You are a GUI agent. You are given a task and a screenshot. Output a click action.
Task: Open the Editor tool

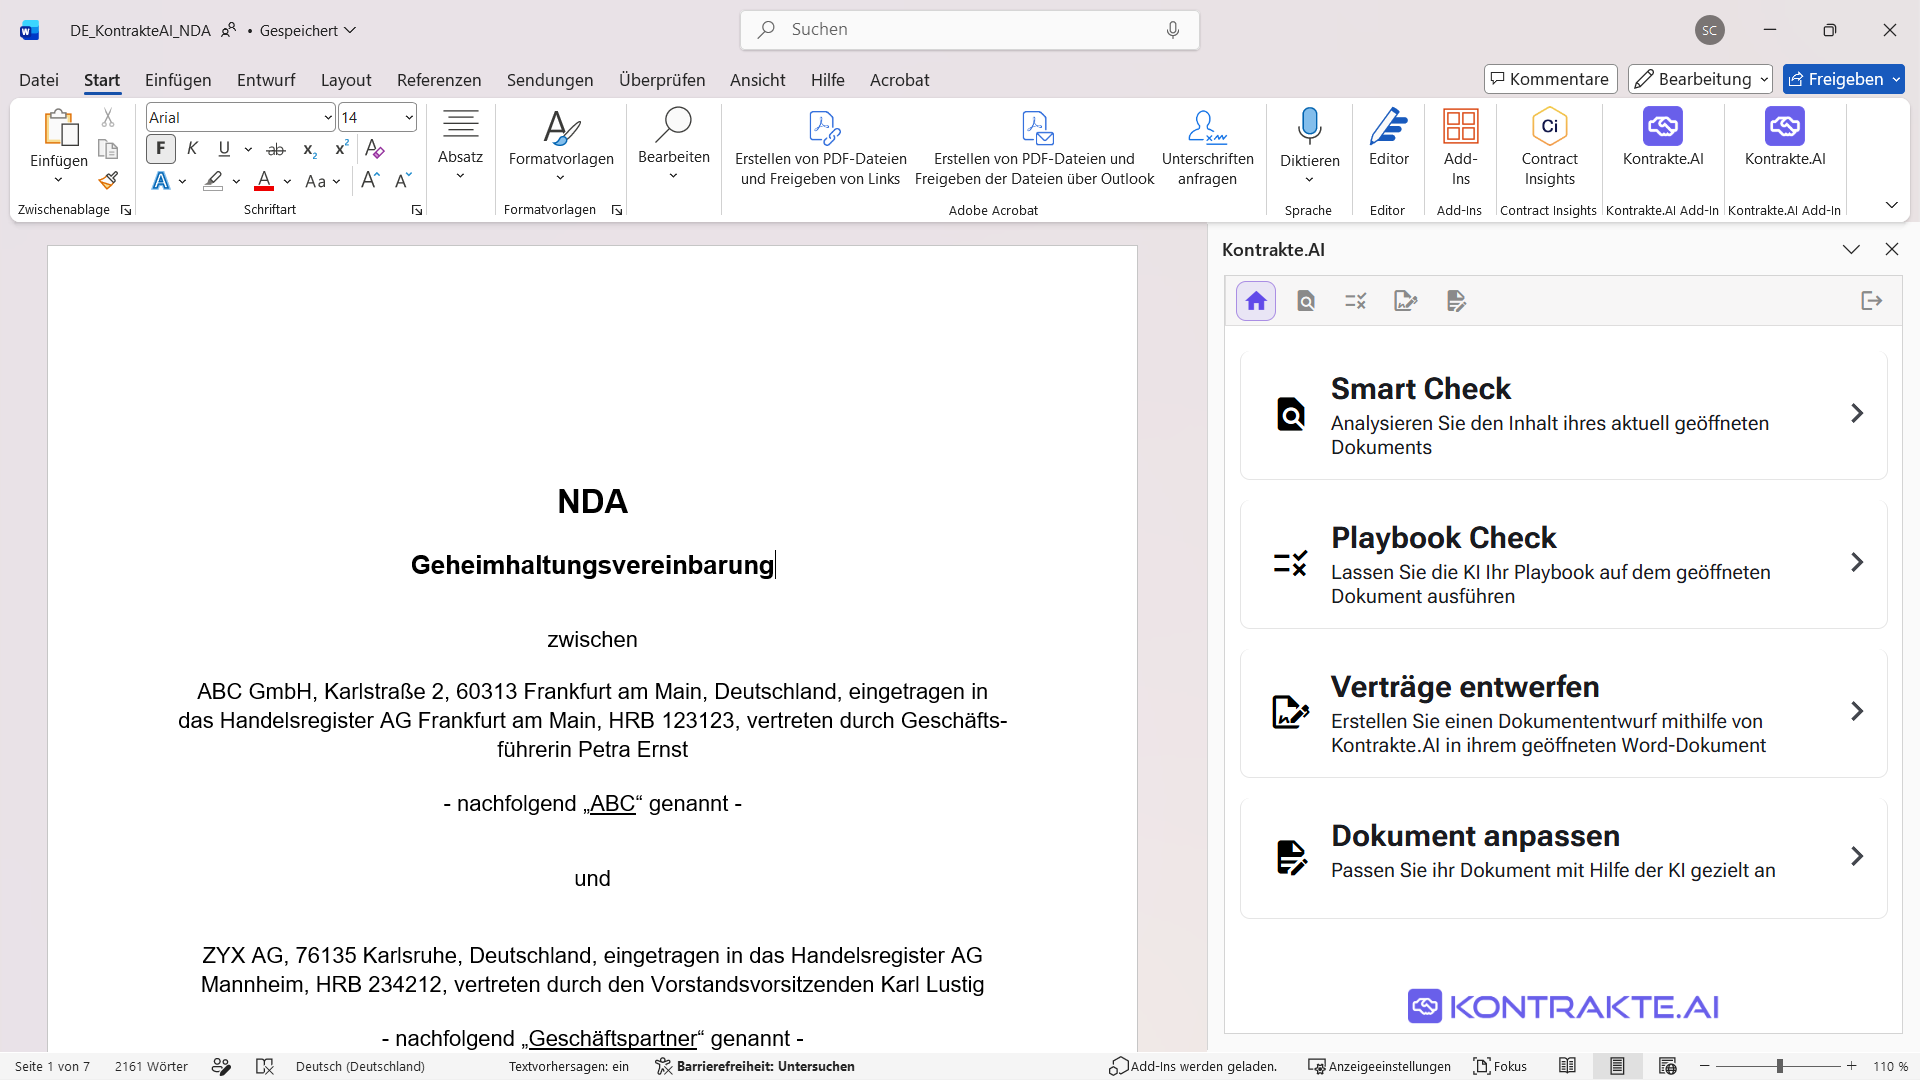(1388, 138)
